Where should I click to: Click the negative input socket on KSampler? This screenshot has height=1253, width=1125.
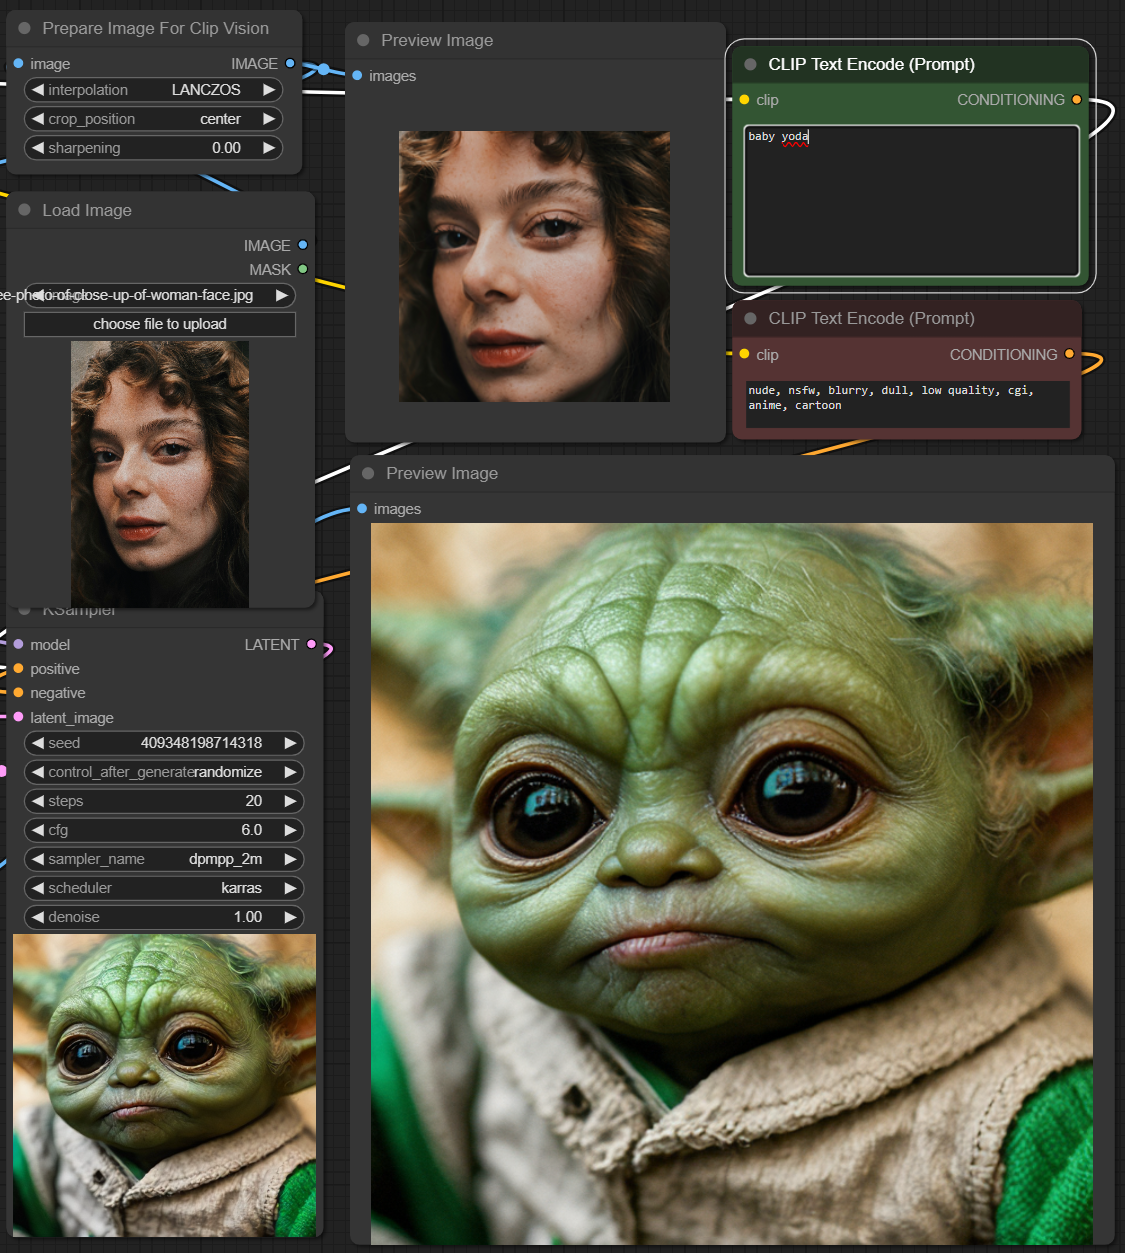(18, 693)
